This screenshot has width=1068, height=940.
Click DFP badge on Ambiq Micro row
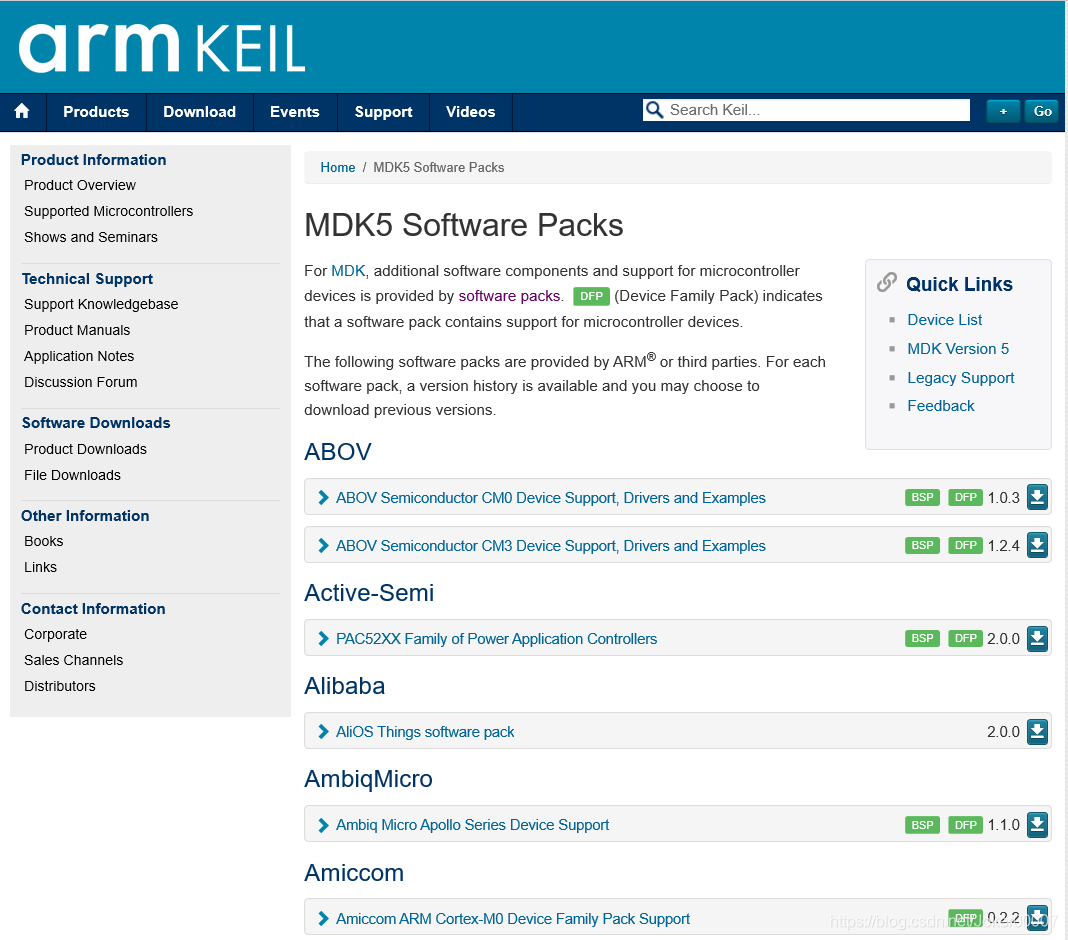pyautogui.click(x=965, y=825)
